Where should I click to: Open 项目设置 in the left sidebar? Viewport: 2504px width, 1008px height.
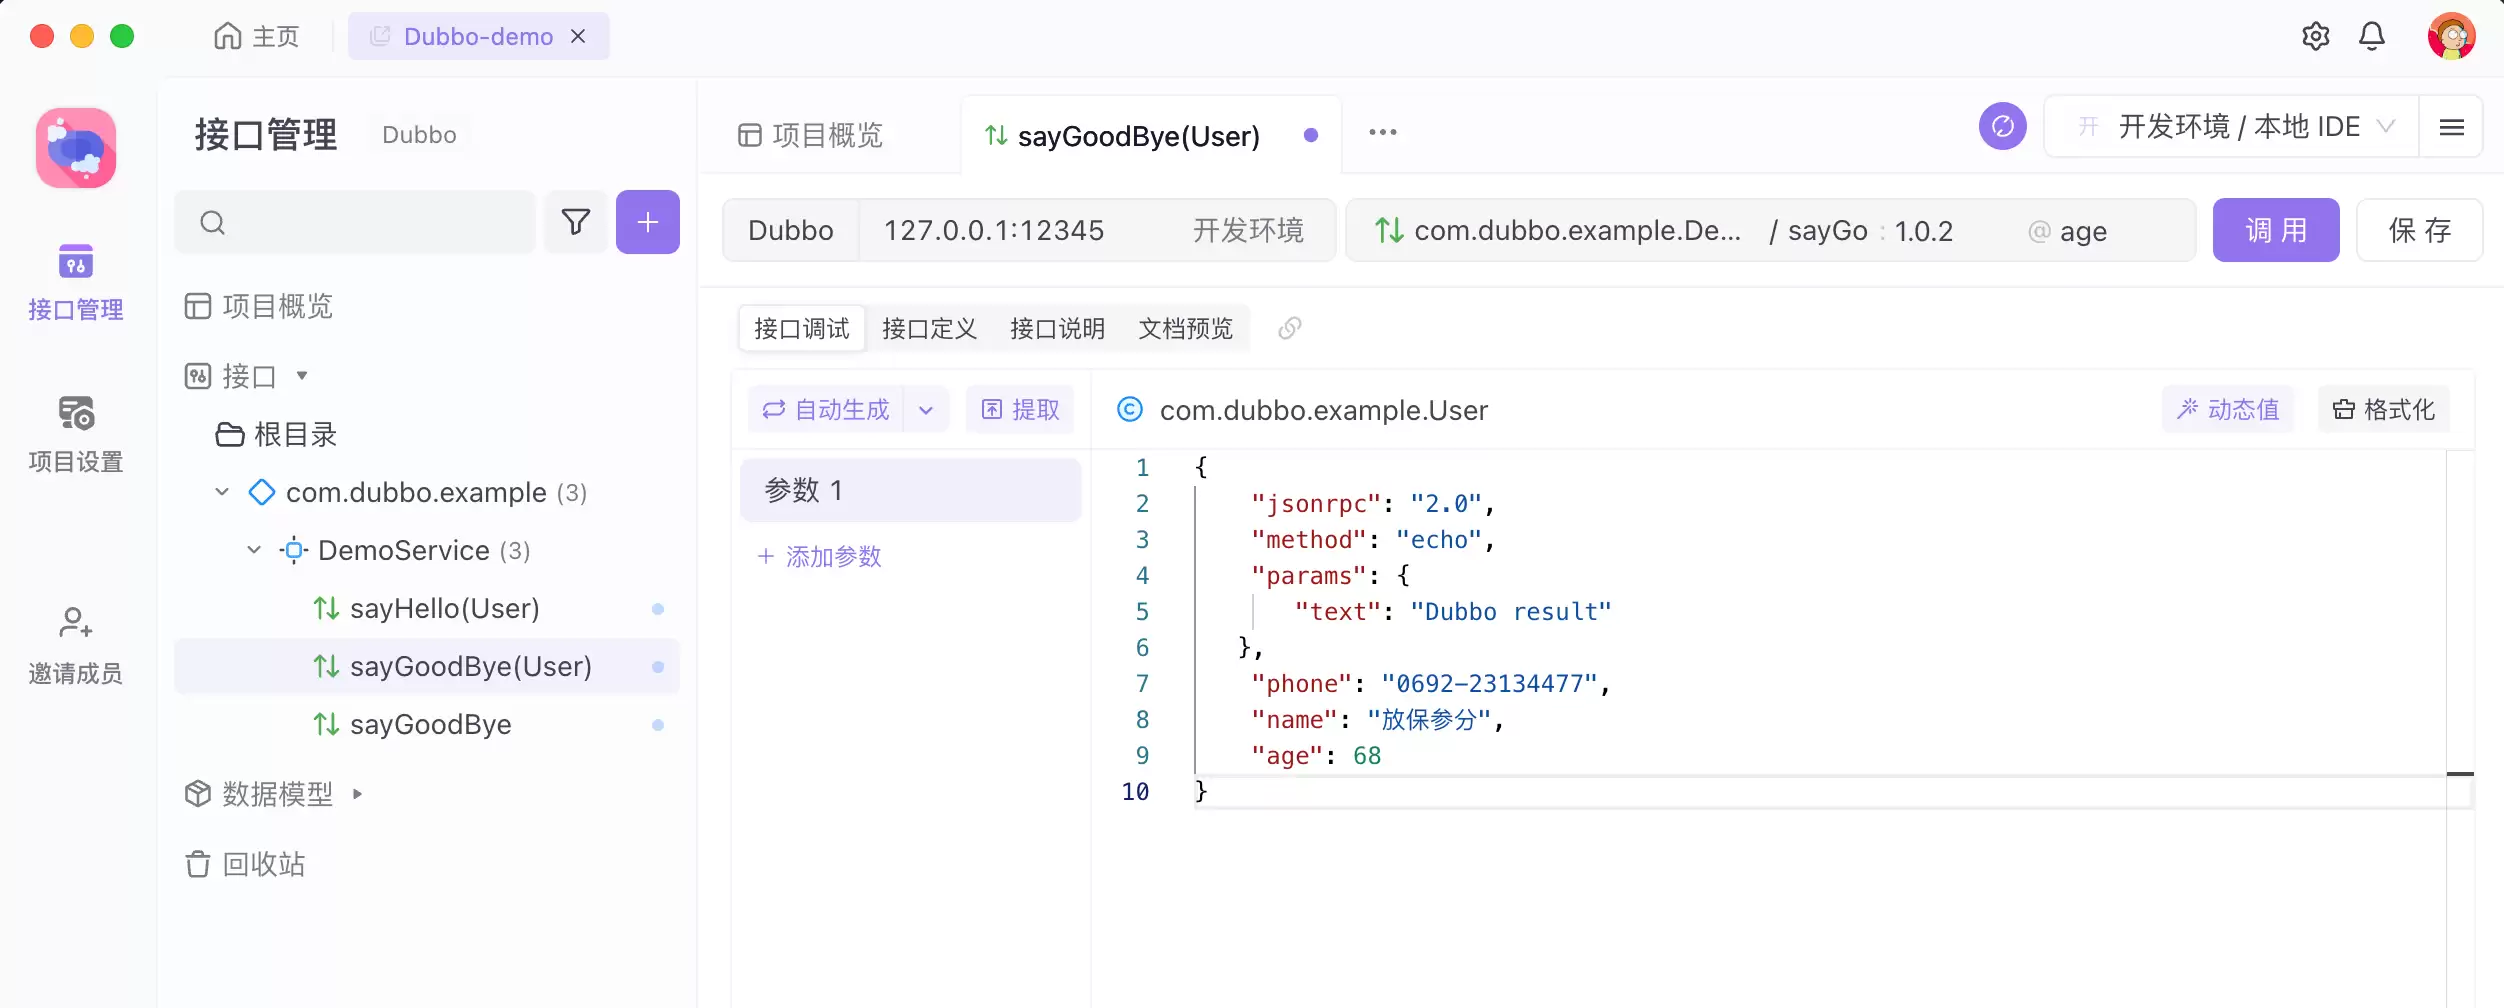click(76, 434)
